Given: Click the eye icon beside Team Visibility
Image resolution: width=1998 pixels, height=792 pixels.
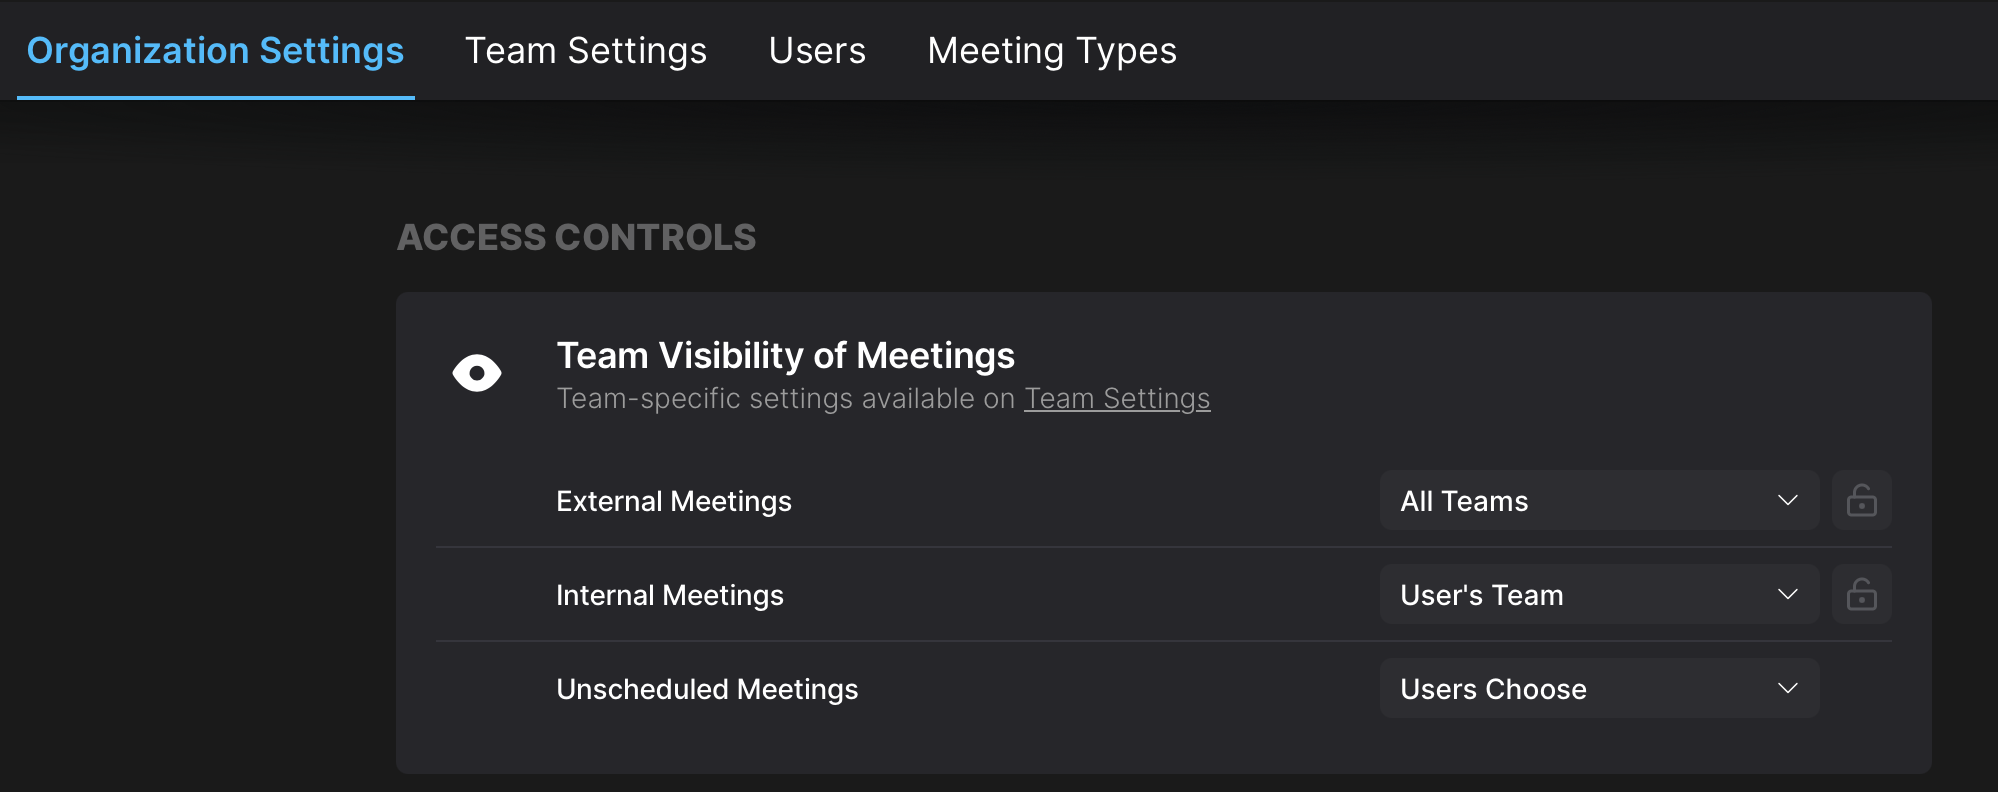Looking at the screenshot, I should click(x=477, y=373).
